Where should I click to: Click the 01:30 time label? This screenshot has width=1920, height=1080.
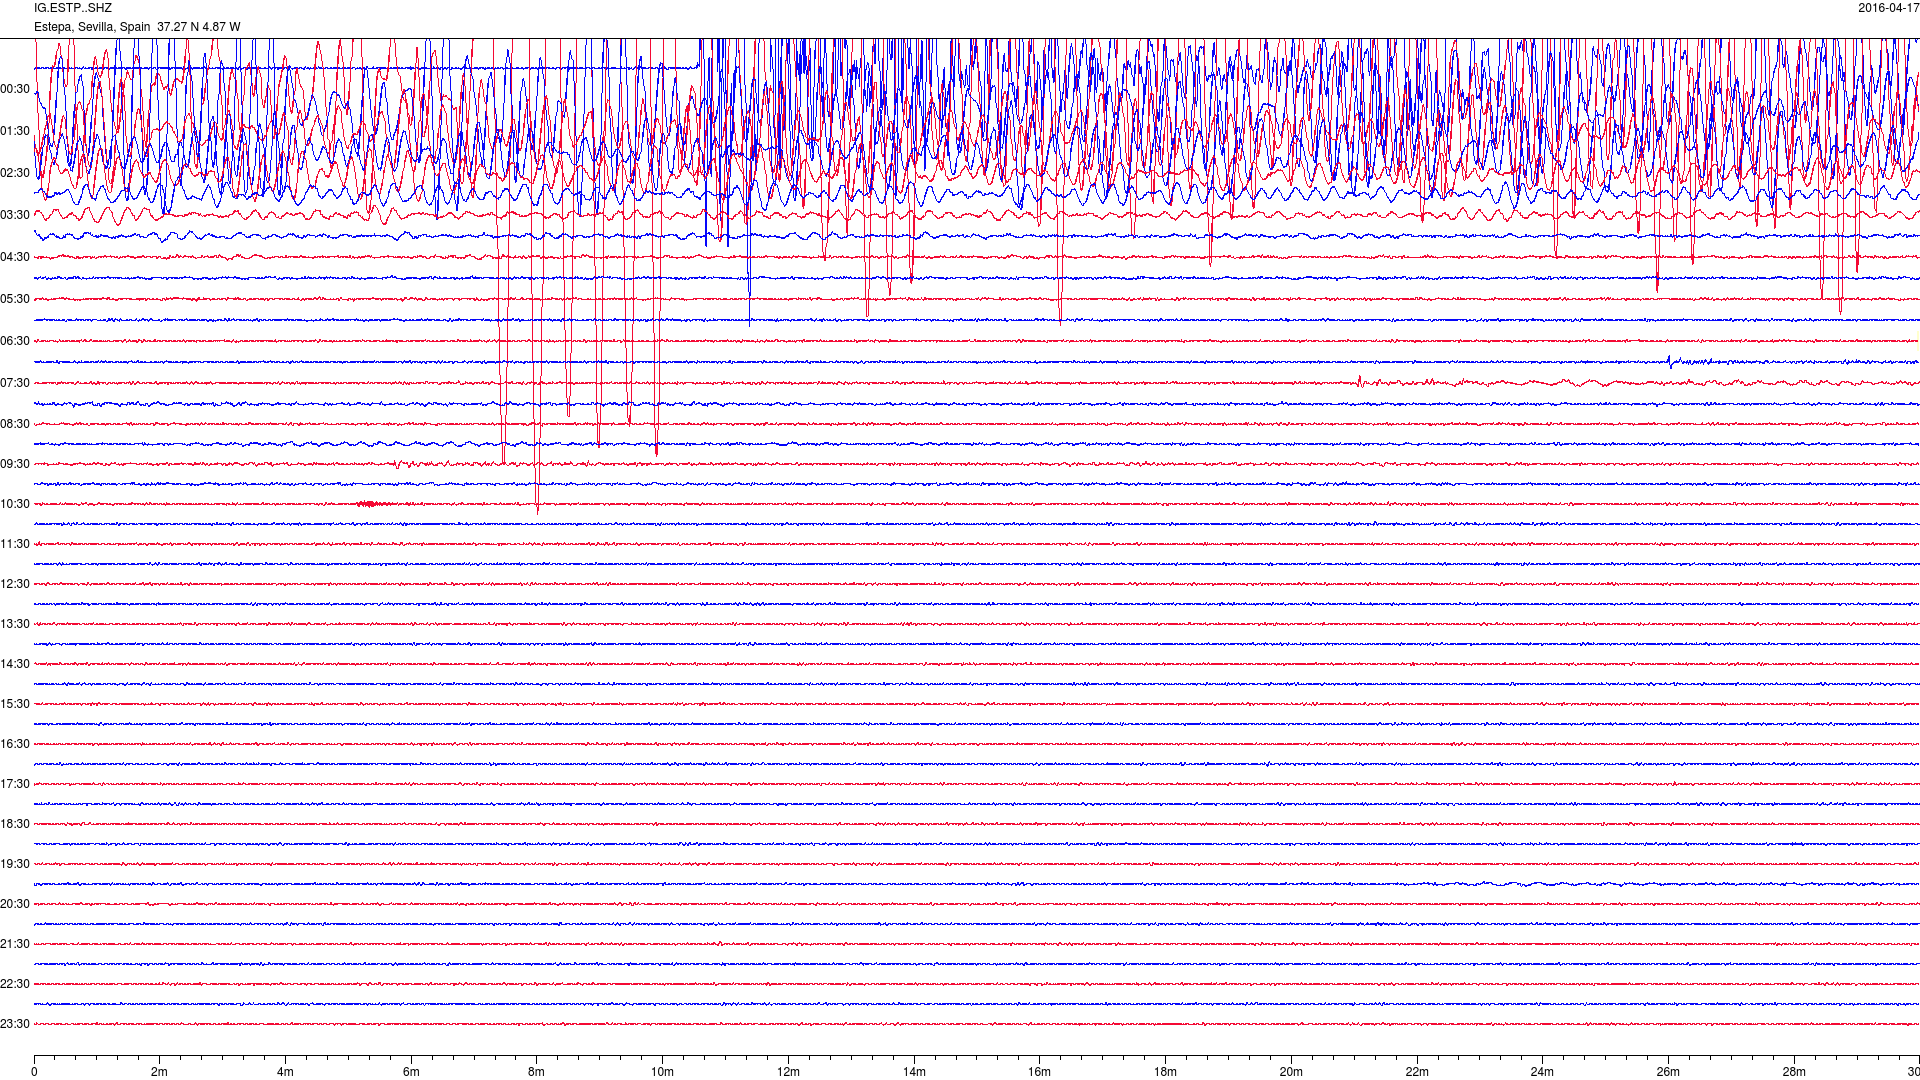[x=15, y=131]
